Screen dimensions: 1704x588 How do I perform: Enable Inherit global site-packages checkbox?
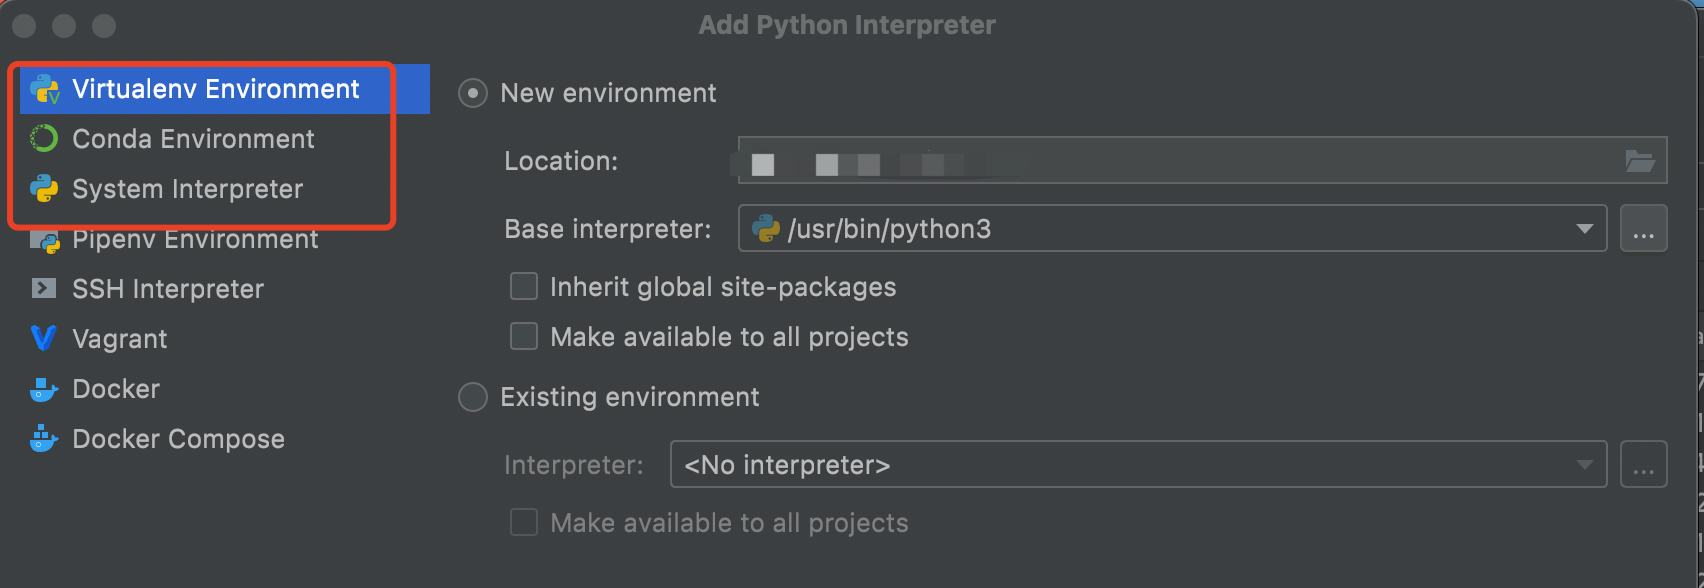[524, 287]
